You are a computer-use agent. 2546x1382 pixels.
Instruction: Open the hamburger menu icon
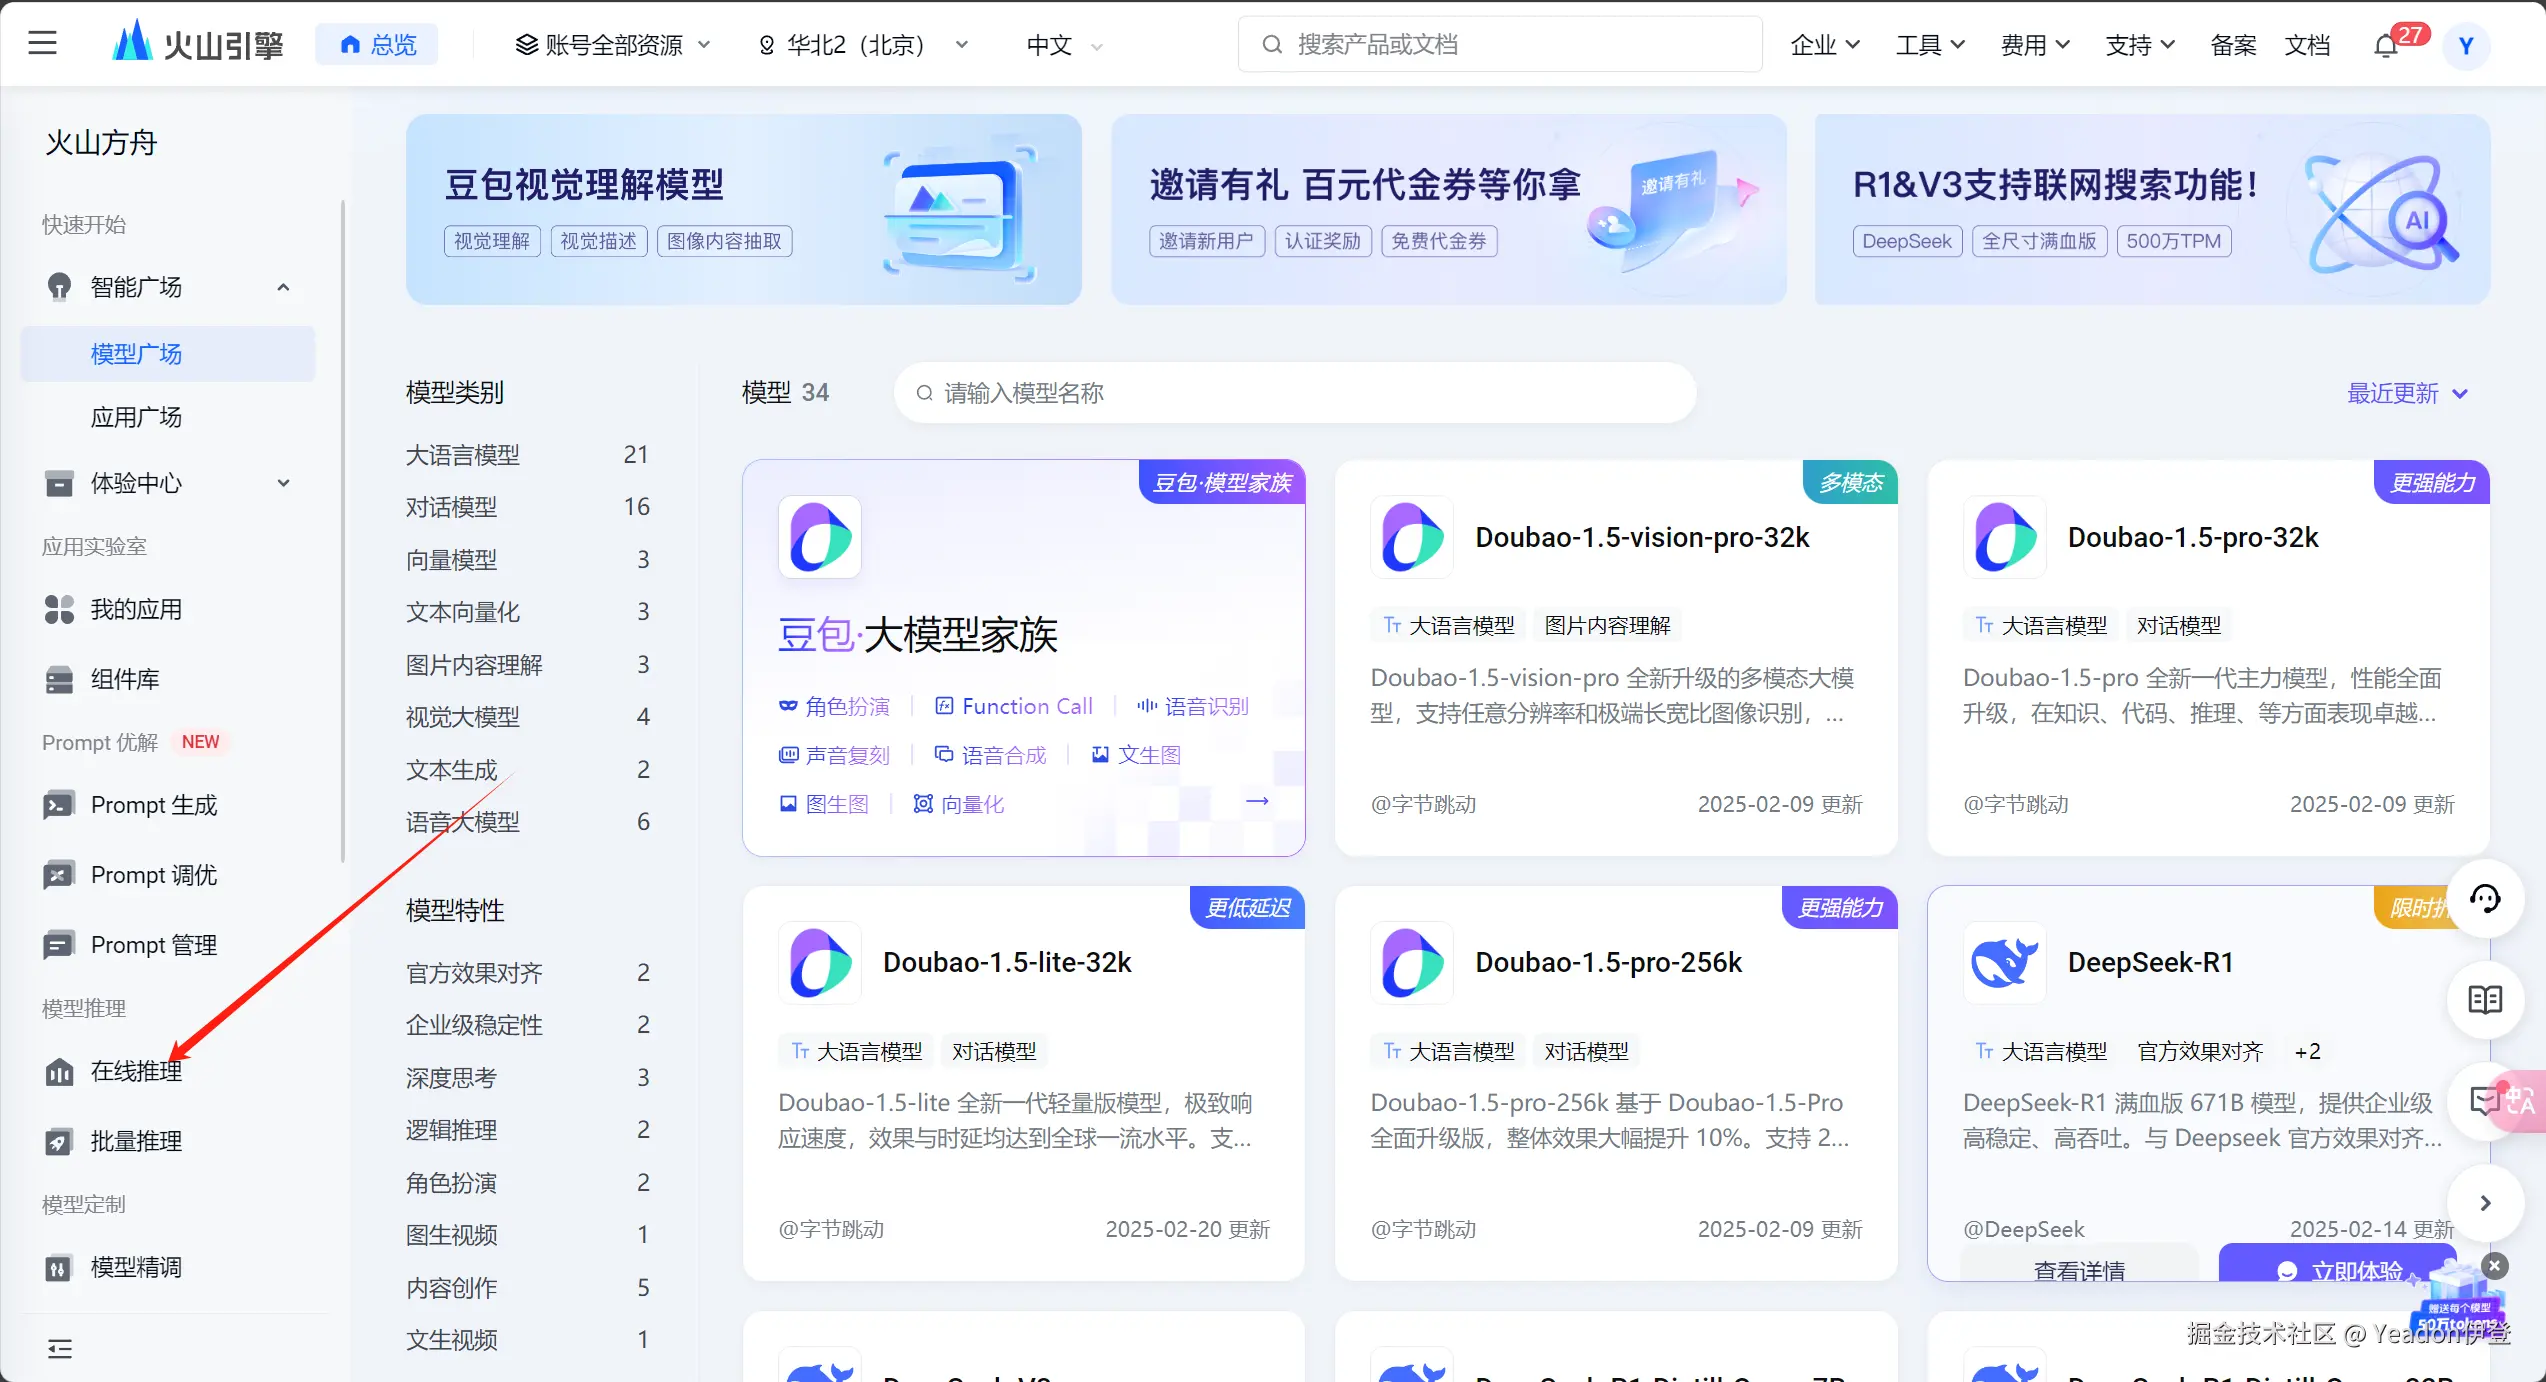(x=42, y=44)
